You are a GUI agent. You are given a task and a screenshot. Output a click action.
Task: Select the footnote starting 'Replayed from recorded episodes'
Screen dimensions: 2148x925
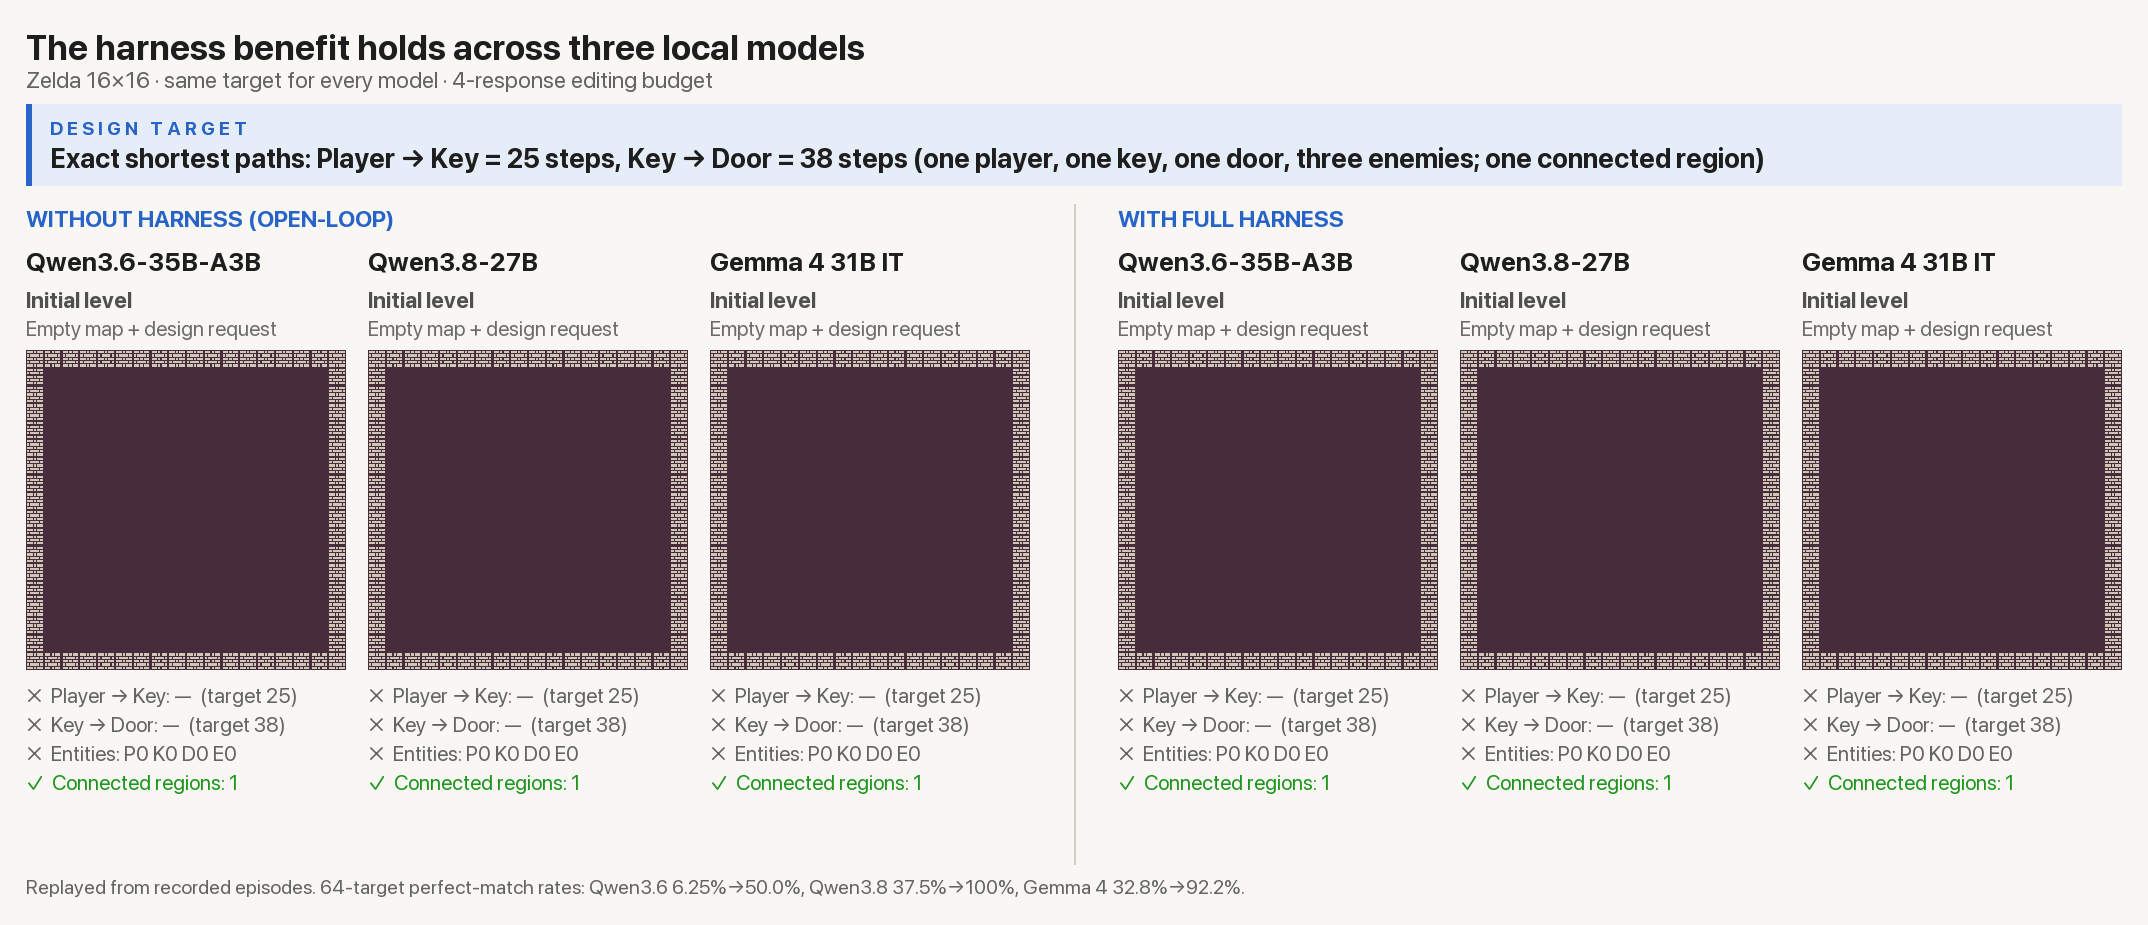(x=635, y=887)
